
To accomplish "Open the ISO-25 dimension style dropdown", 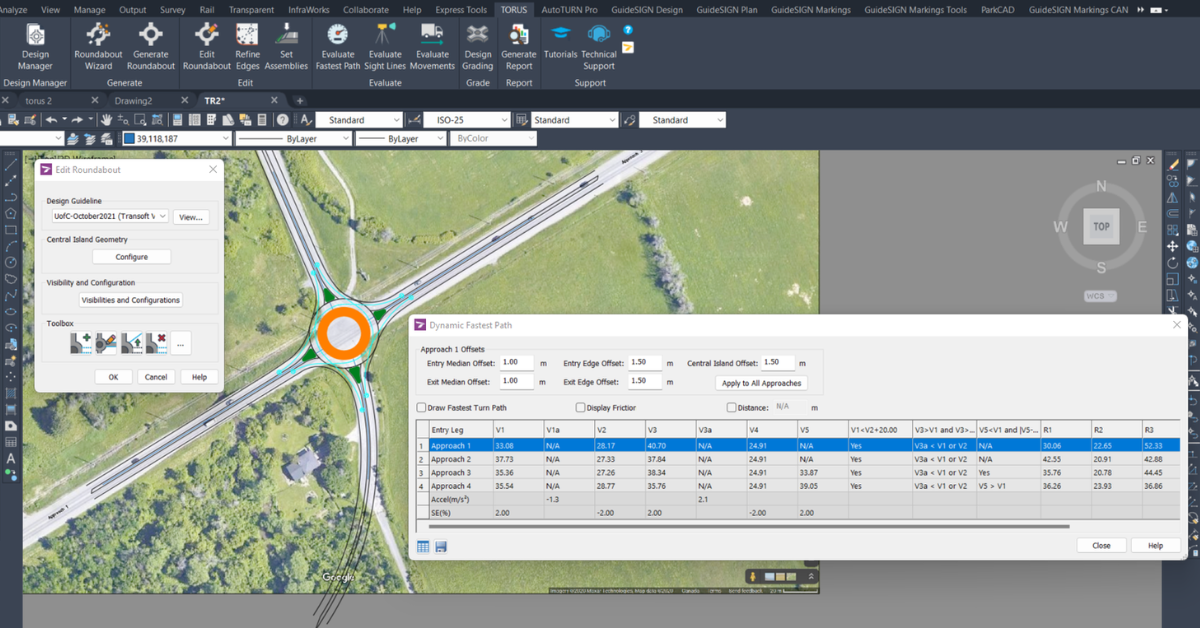I will tap(467, 120).
